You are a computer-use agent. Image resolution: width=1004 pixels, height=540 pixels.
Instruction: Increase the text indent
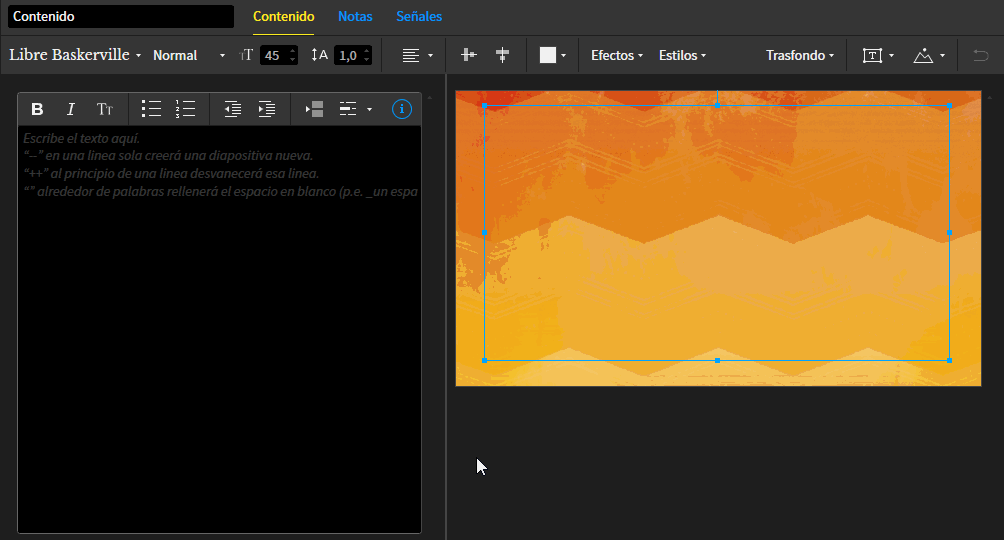click(x=266, y=110)
